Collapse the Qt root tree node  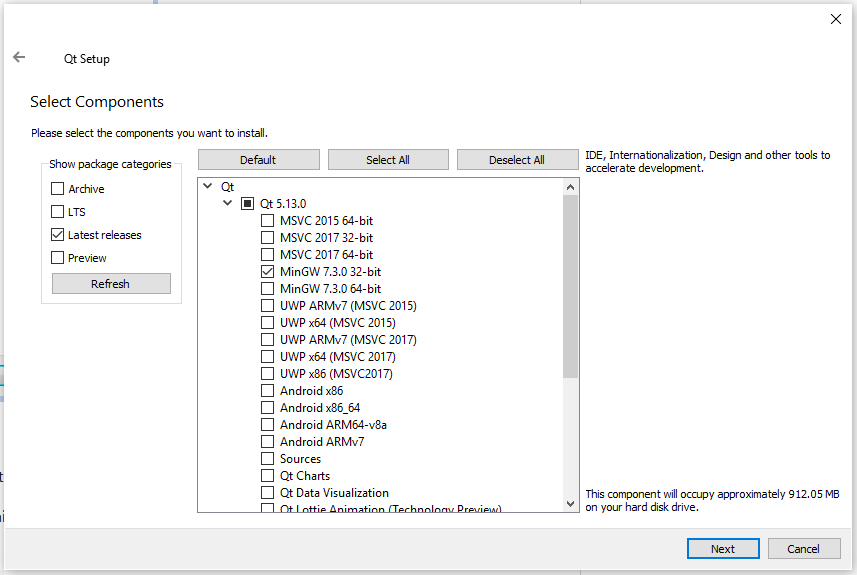[x=208, y=186]
